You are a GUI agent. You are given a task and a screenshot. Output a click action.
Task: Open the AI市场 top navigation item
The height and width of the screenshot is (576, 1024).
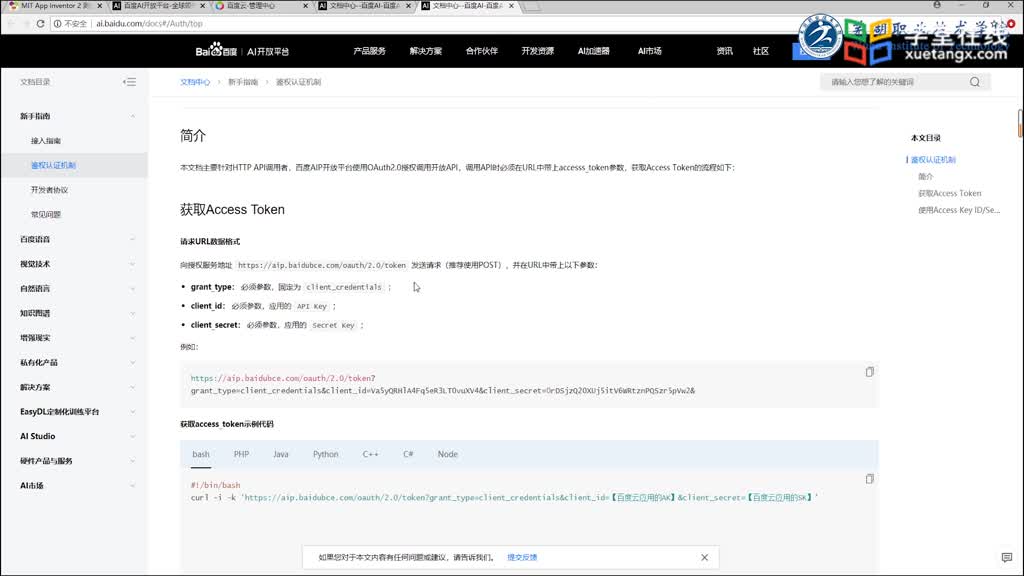650,51
